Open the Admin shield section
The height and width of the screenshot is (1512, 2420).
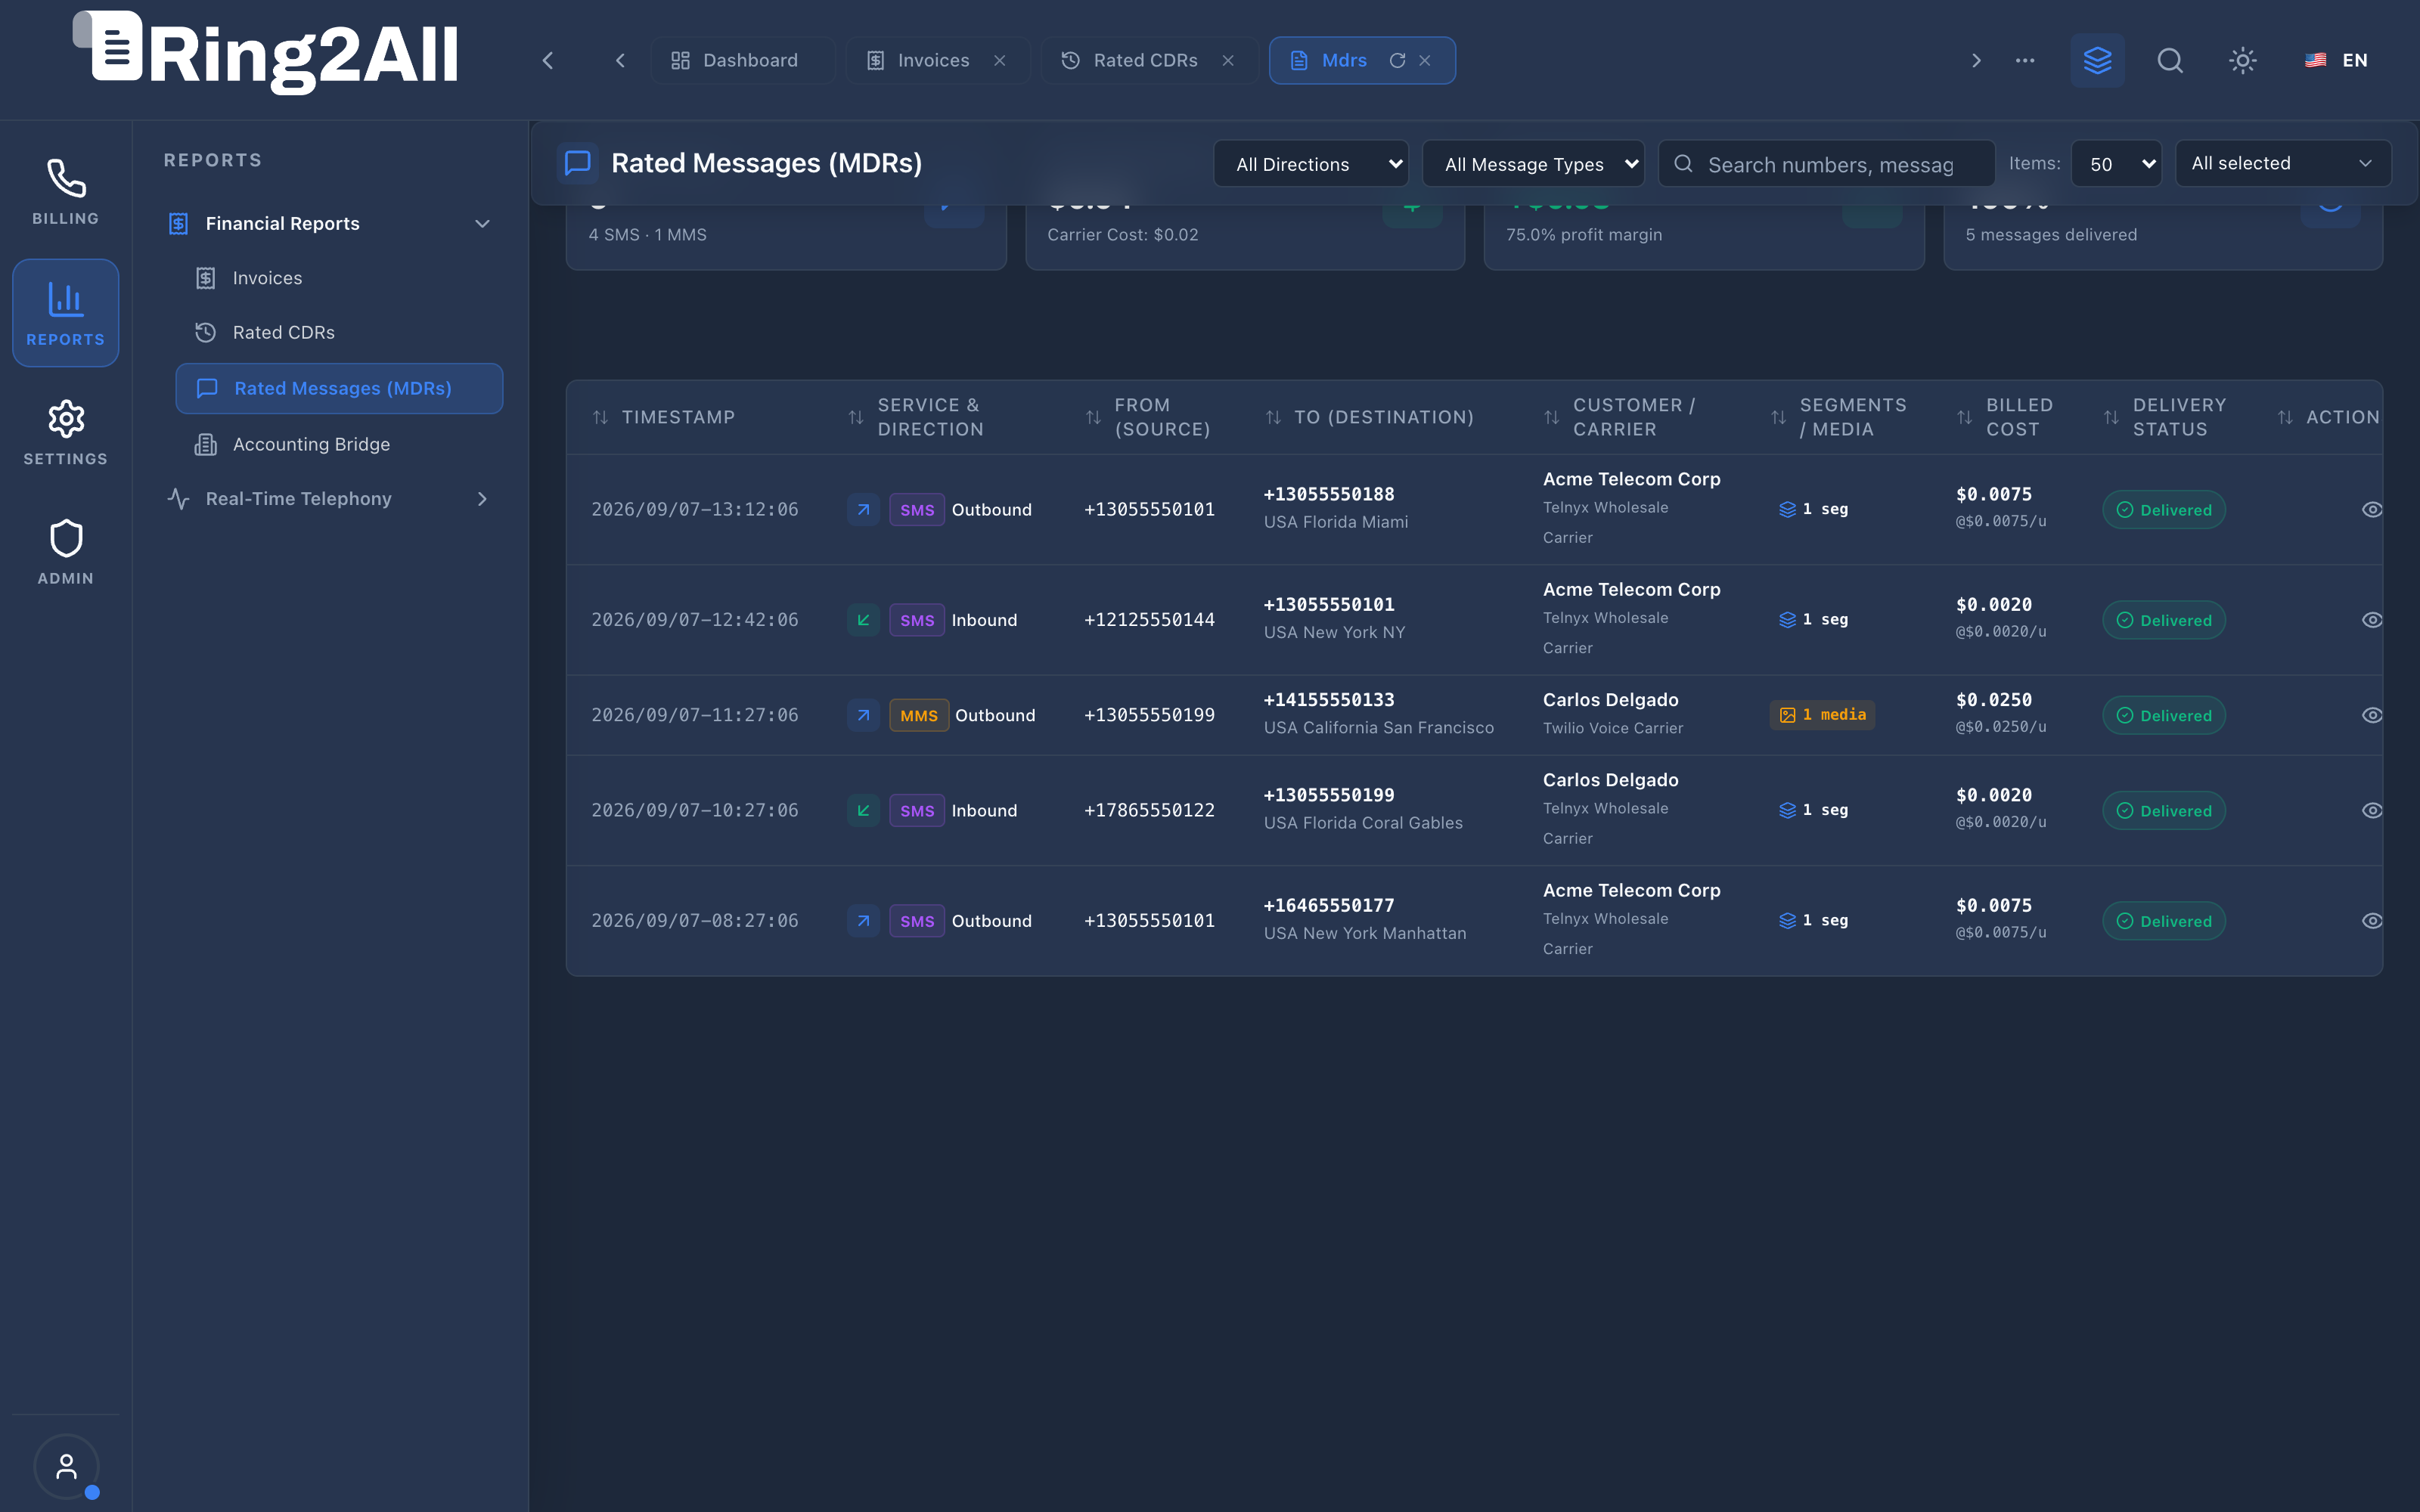[66, 552]
